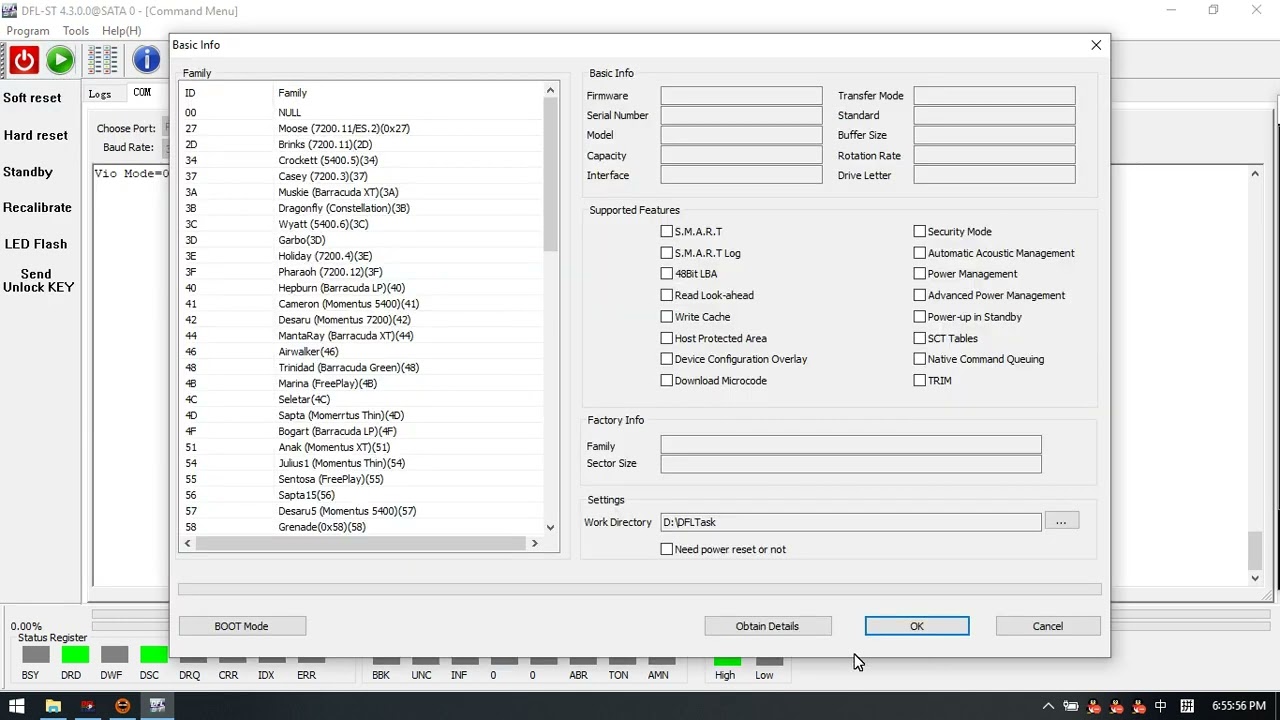Click the list settings toolbar icon
The height and width of the screenshot is (720, 1280).
click(102, 61)
